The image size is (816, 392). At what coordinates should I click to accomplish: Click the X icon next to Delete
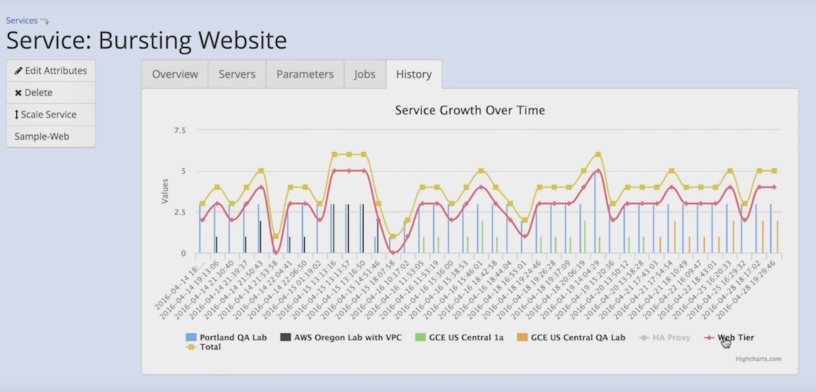click(x=18, y=93)
